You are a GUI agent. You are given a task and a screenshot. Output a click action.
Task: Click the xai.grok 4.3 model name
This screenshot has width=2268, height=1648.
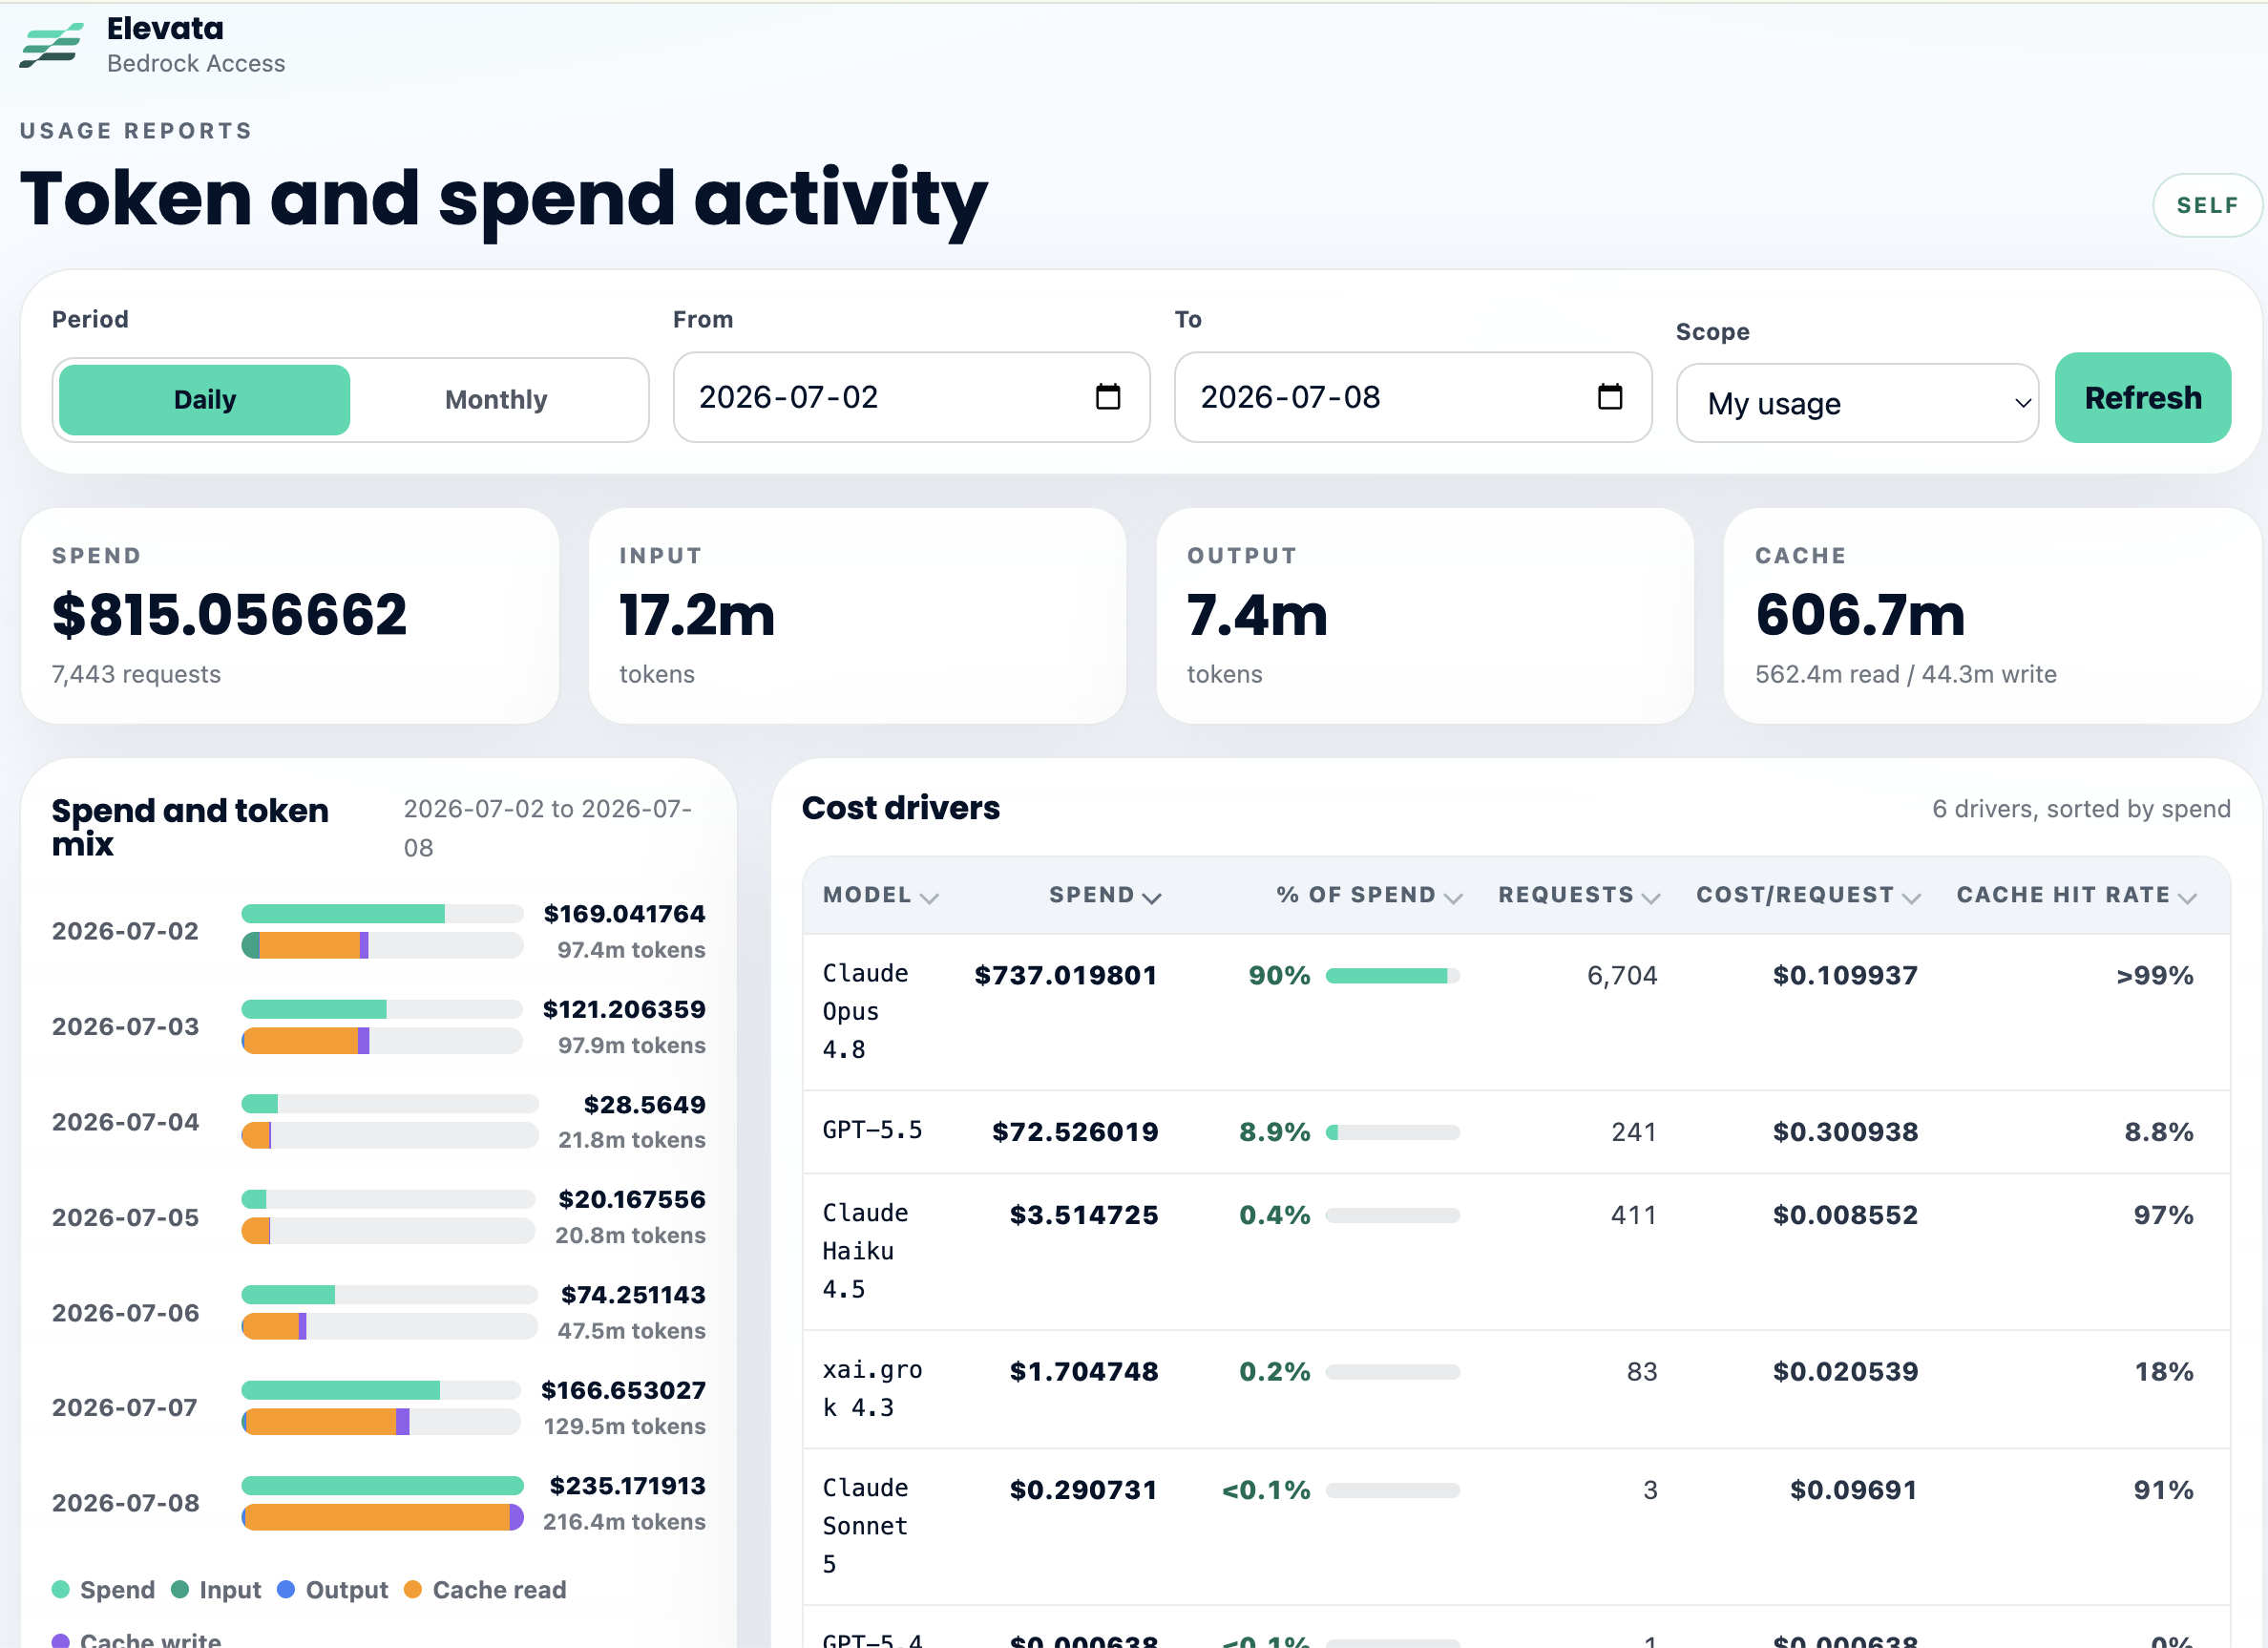(x=872, y=1389)
